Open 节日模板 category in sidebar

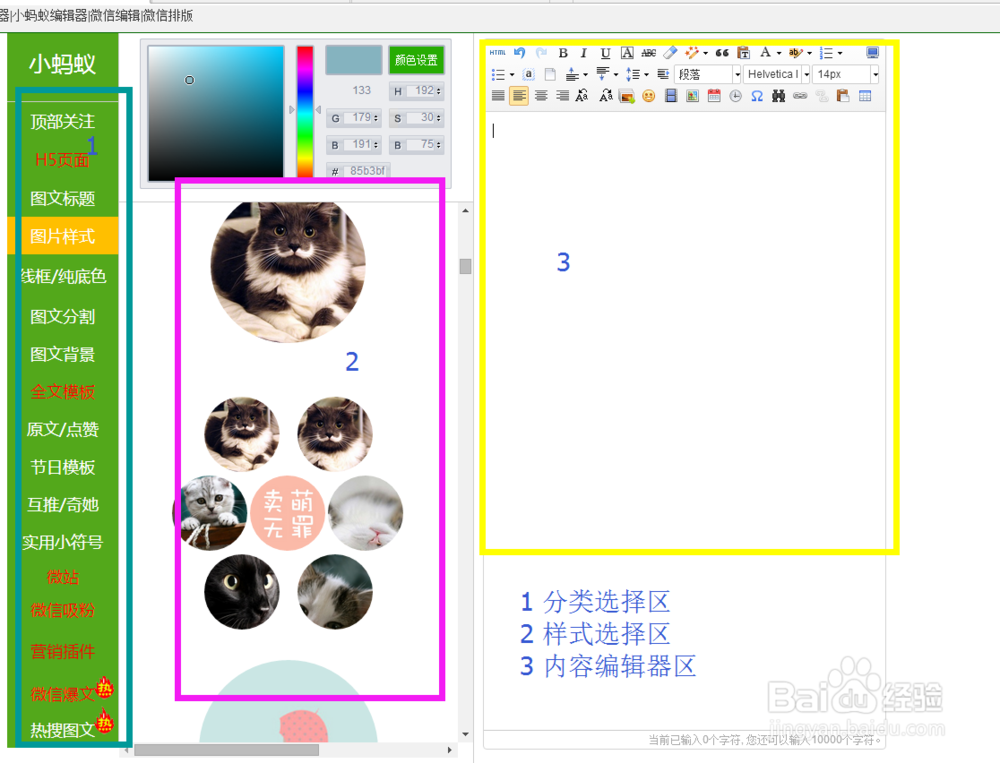pyautogui.click(x=62, y=467)
